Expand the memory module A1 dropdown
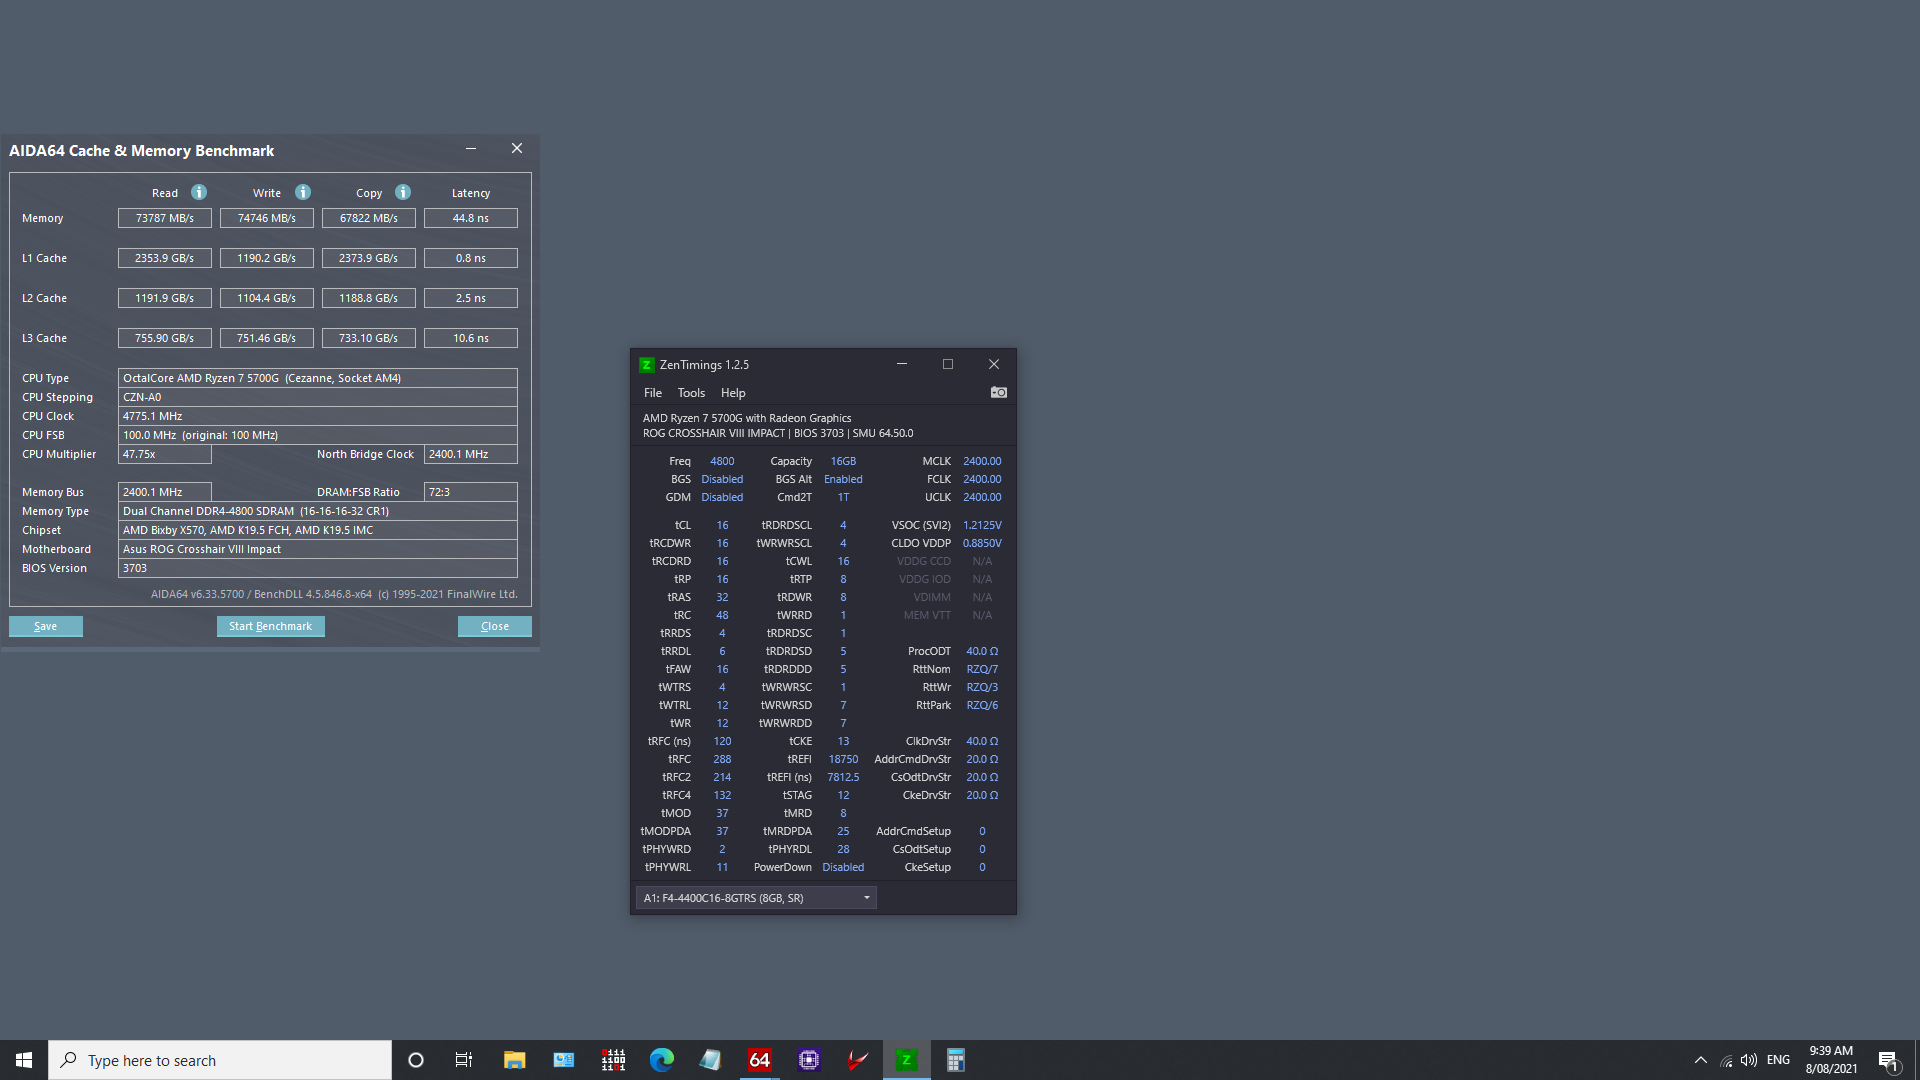The image size is (1920, 1080). coord(756,898)
